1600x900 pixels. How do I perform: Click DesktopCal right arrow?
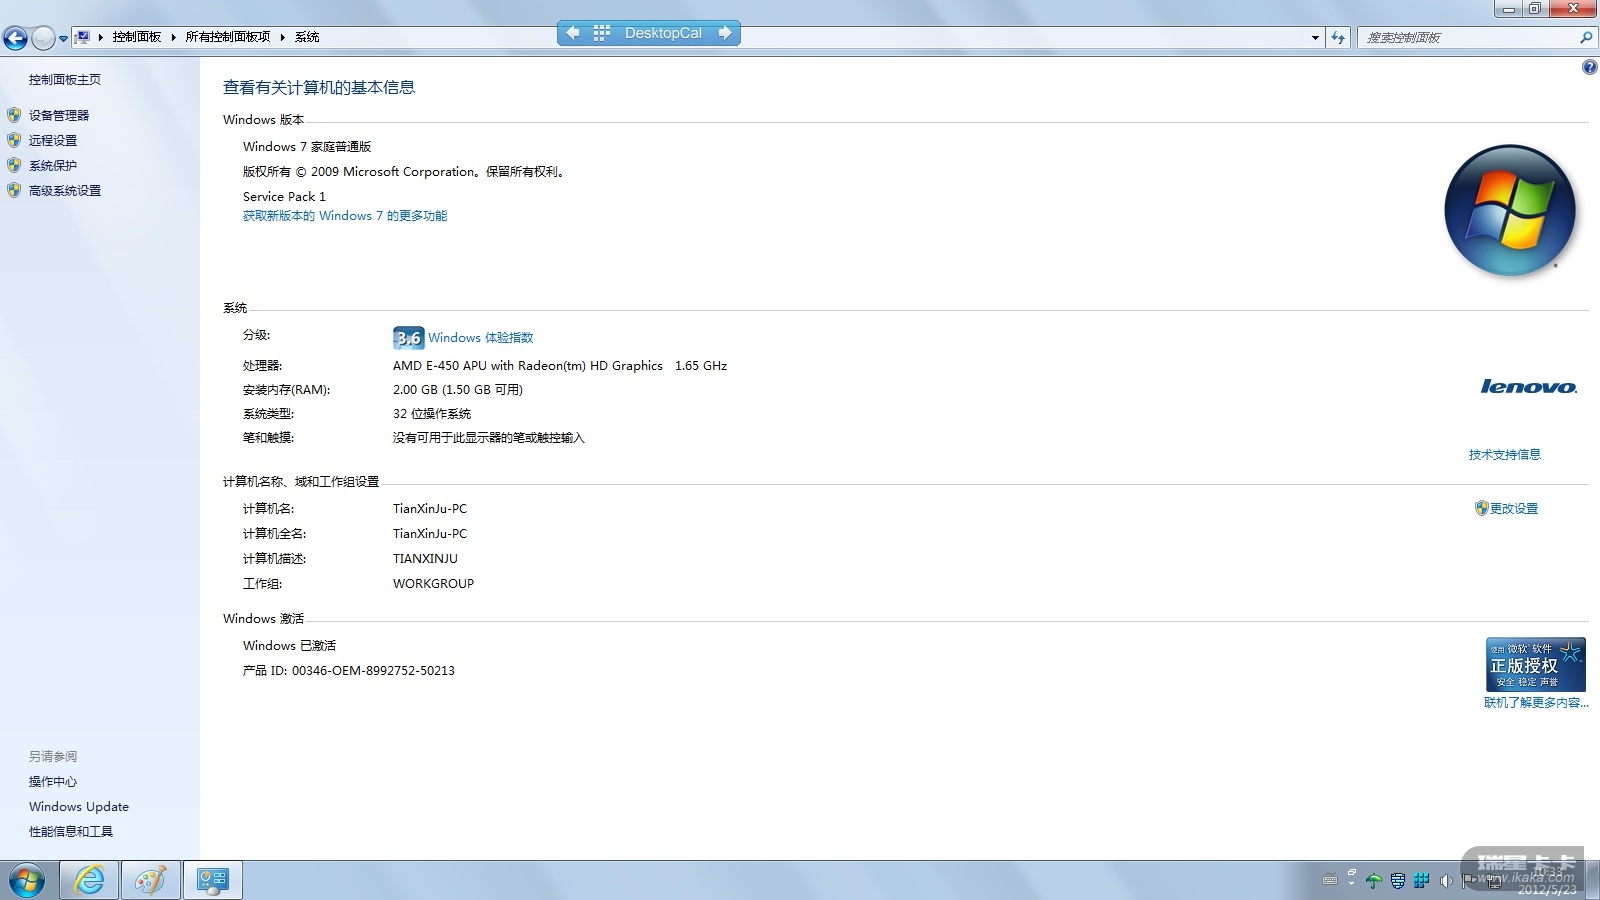pyautogui.click(x=725, y=33)
